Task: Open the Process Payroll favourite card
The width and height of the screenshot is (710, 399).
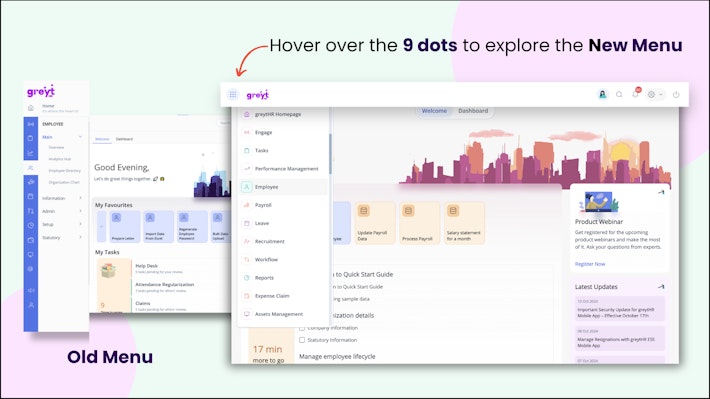Action: [419, 223]
